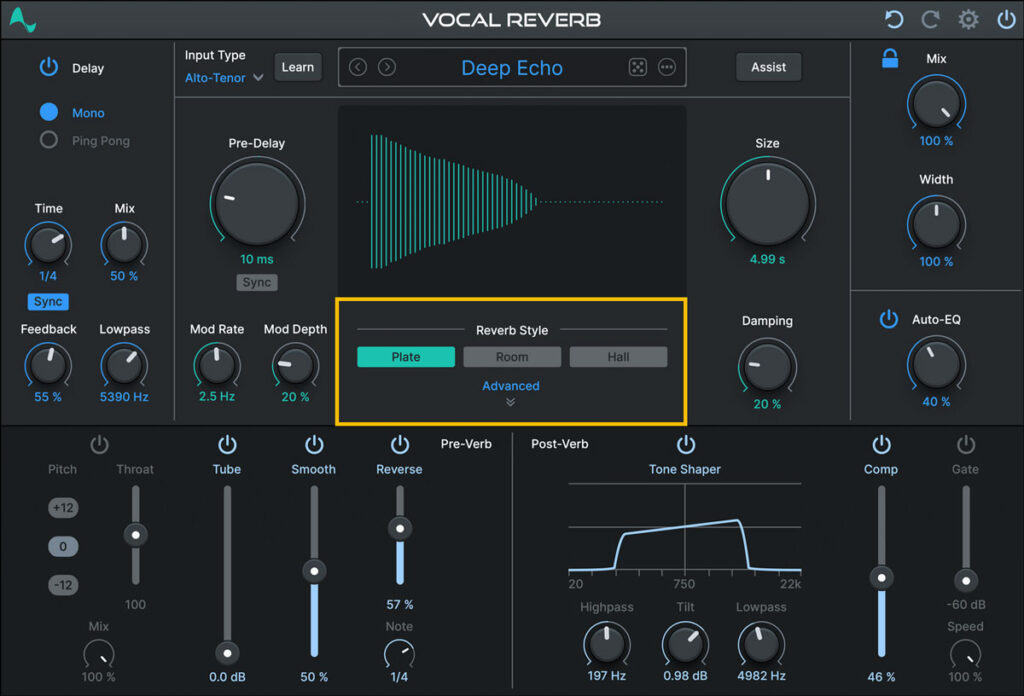1024x696 pixels.
Task: Expand the Advanced reverb settings
Action: pos(511,386)
